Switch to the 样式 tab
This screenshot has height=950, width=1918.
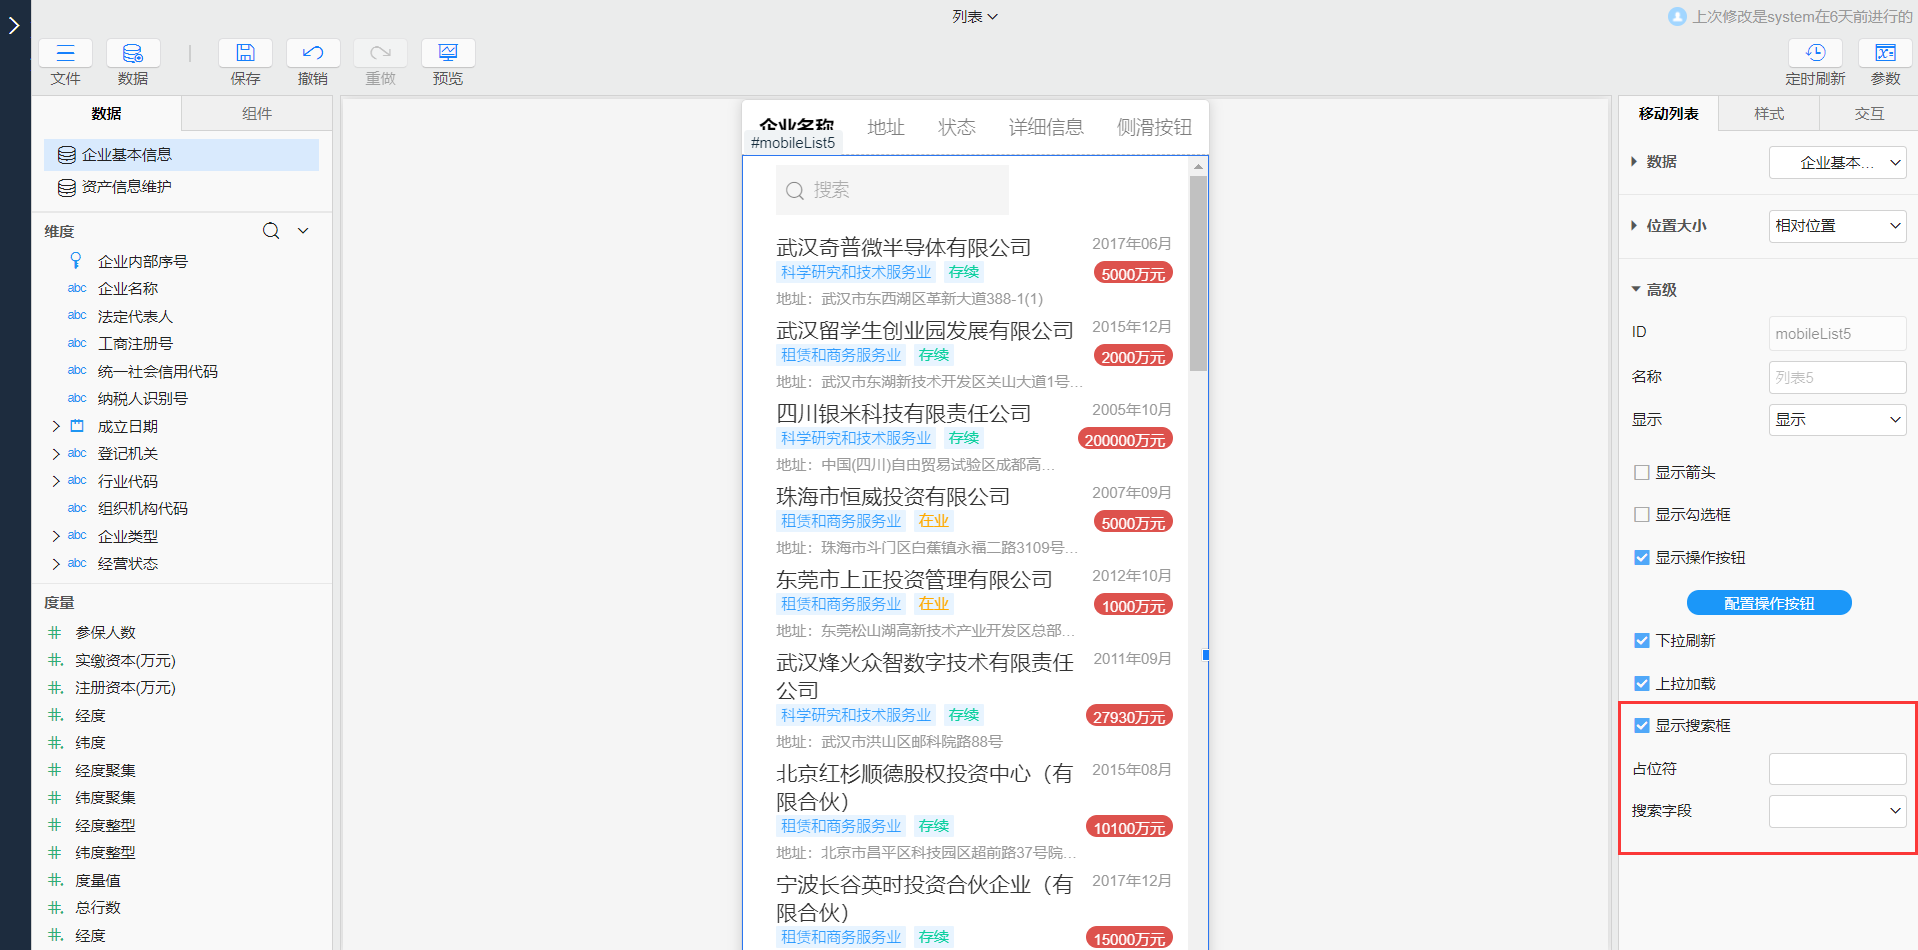[x=1768, y=113]
